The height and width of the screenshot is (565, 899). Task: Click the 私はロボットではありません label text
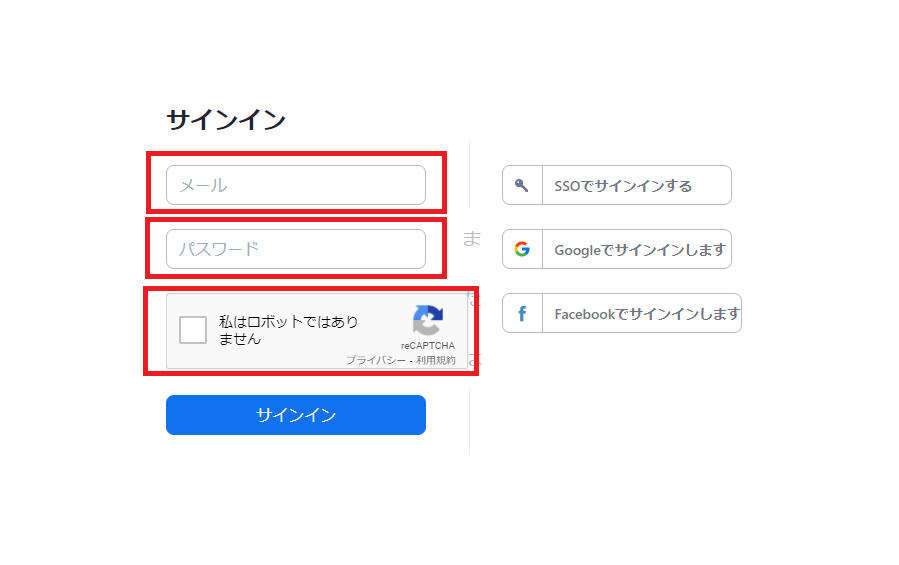tap(288, 330)
